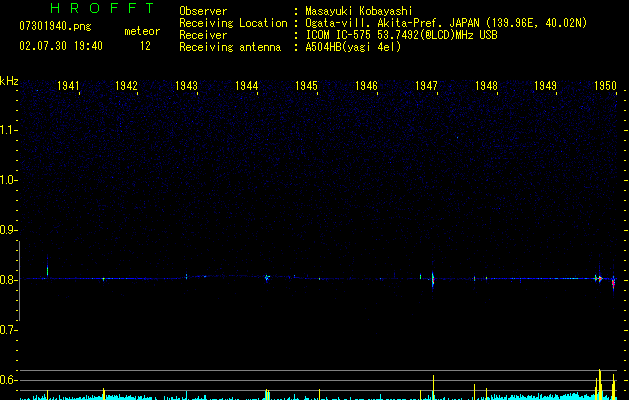Click the red-pink echo right of the 1950 tick
This screenshot has height=400, width=629.
point(613,283)
